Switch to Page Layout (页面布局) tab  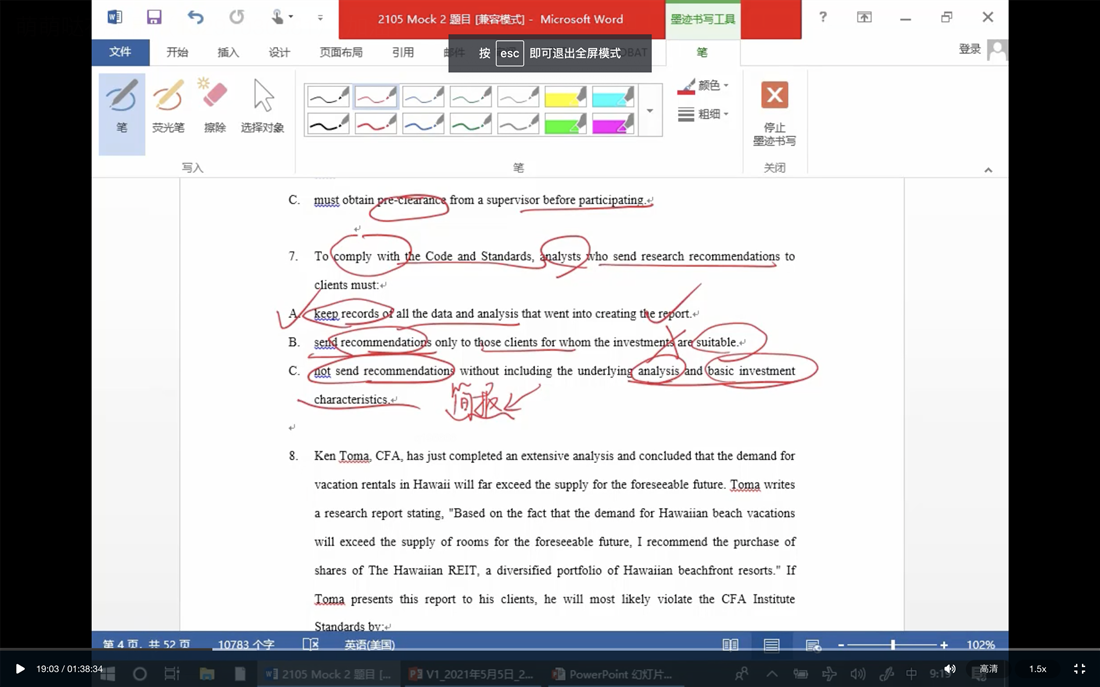tap(341, 52)
